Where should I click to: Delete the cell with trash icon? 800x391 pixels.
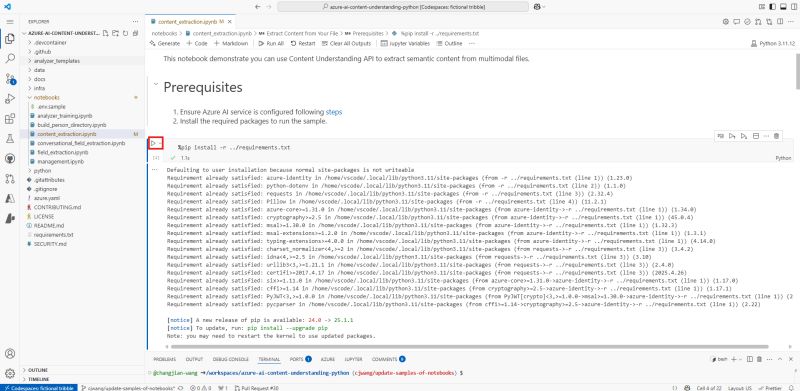(x=777, y=136)
